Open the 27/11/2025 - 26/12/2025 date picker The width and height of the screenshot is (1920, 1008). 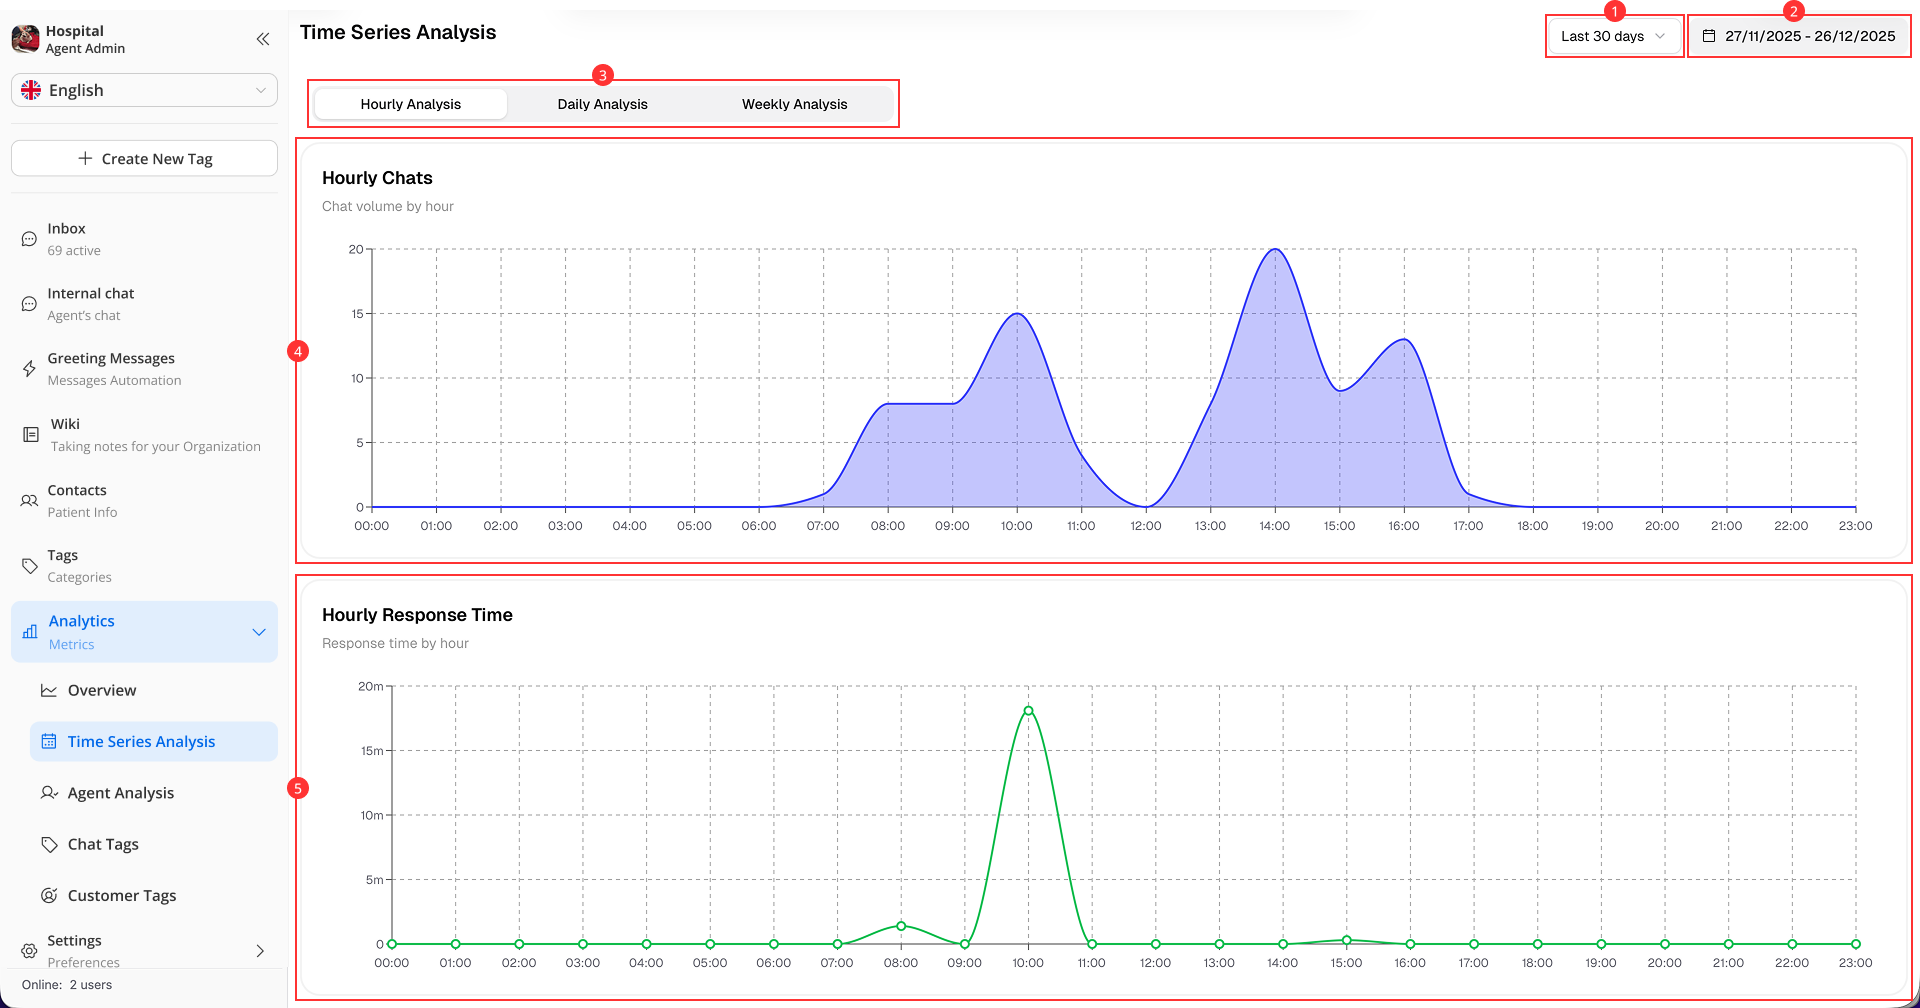[x=1798, y=35]
